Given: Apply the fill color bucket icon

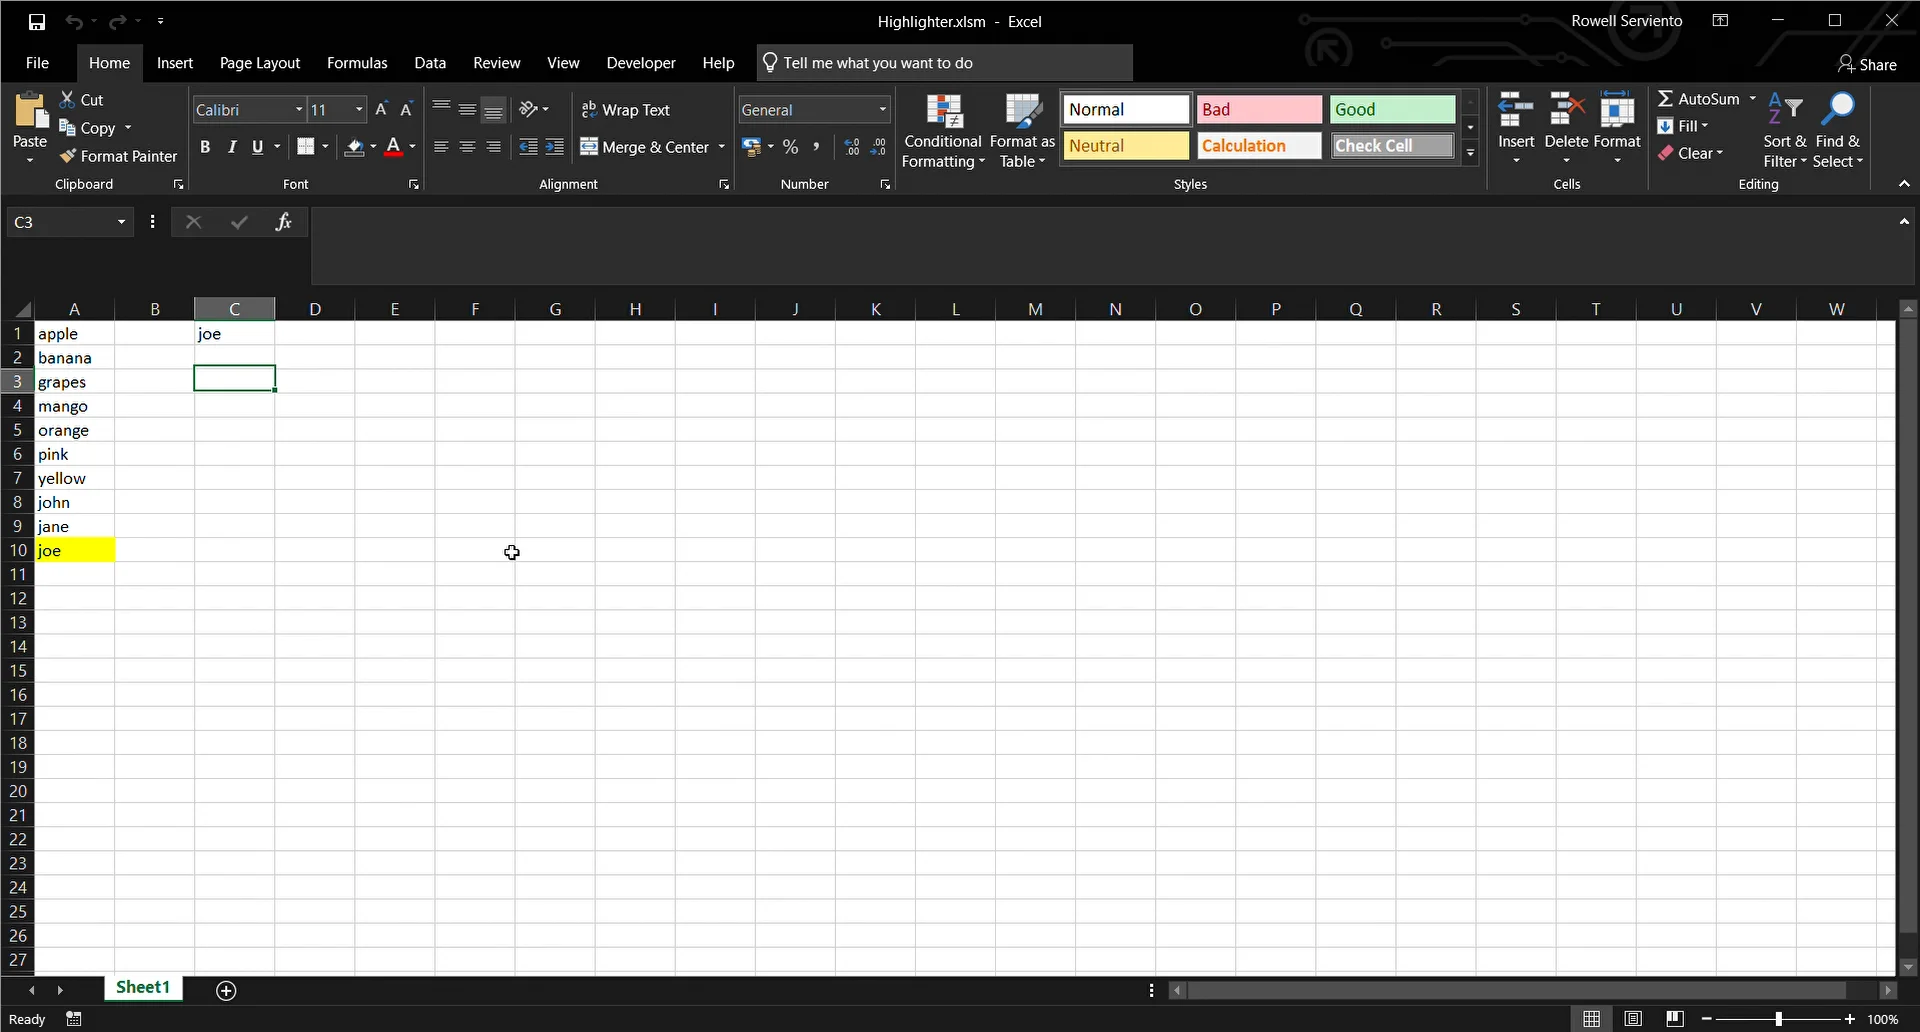Looking at the screenshot, I should (354, 147).
